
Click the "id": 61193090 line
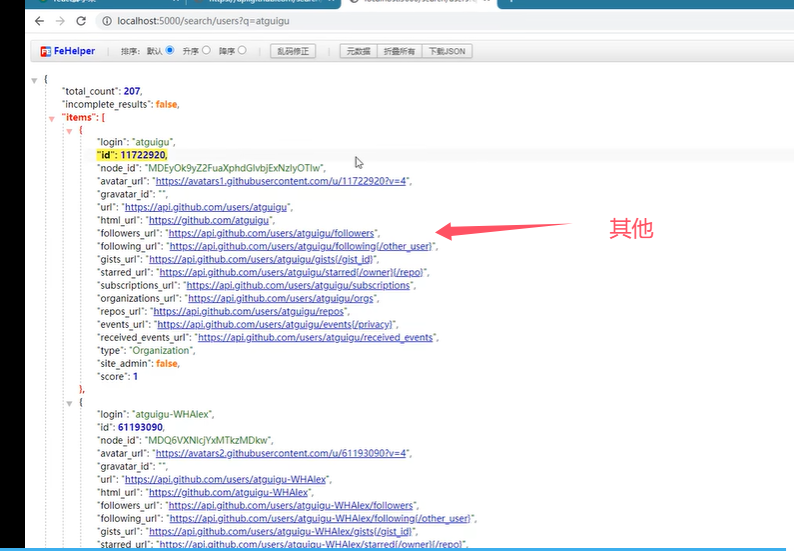[x=131, y=427]
